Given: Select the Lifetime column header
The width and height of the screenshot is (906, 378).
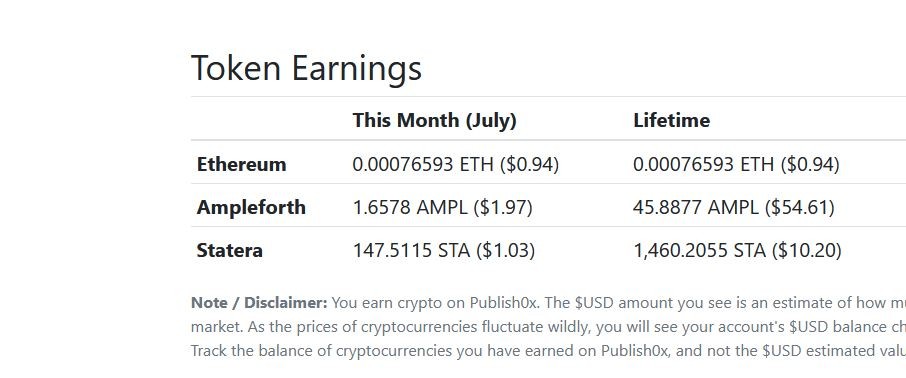Looking at the screenshot, I should click(x=671, y=120).
